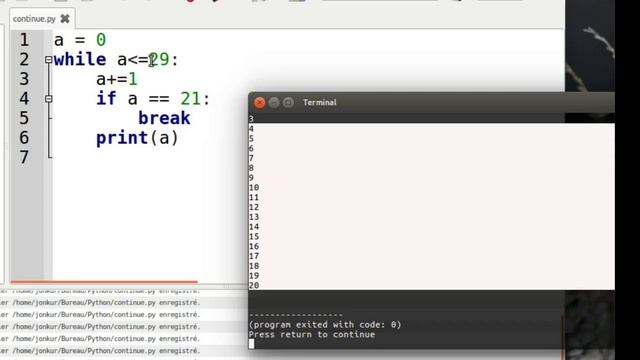Click the 'print' function name in code

click(122, 138)
